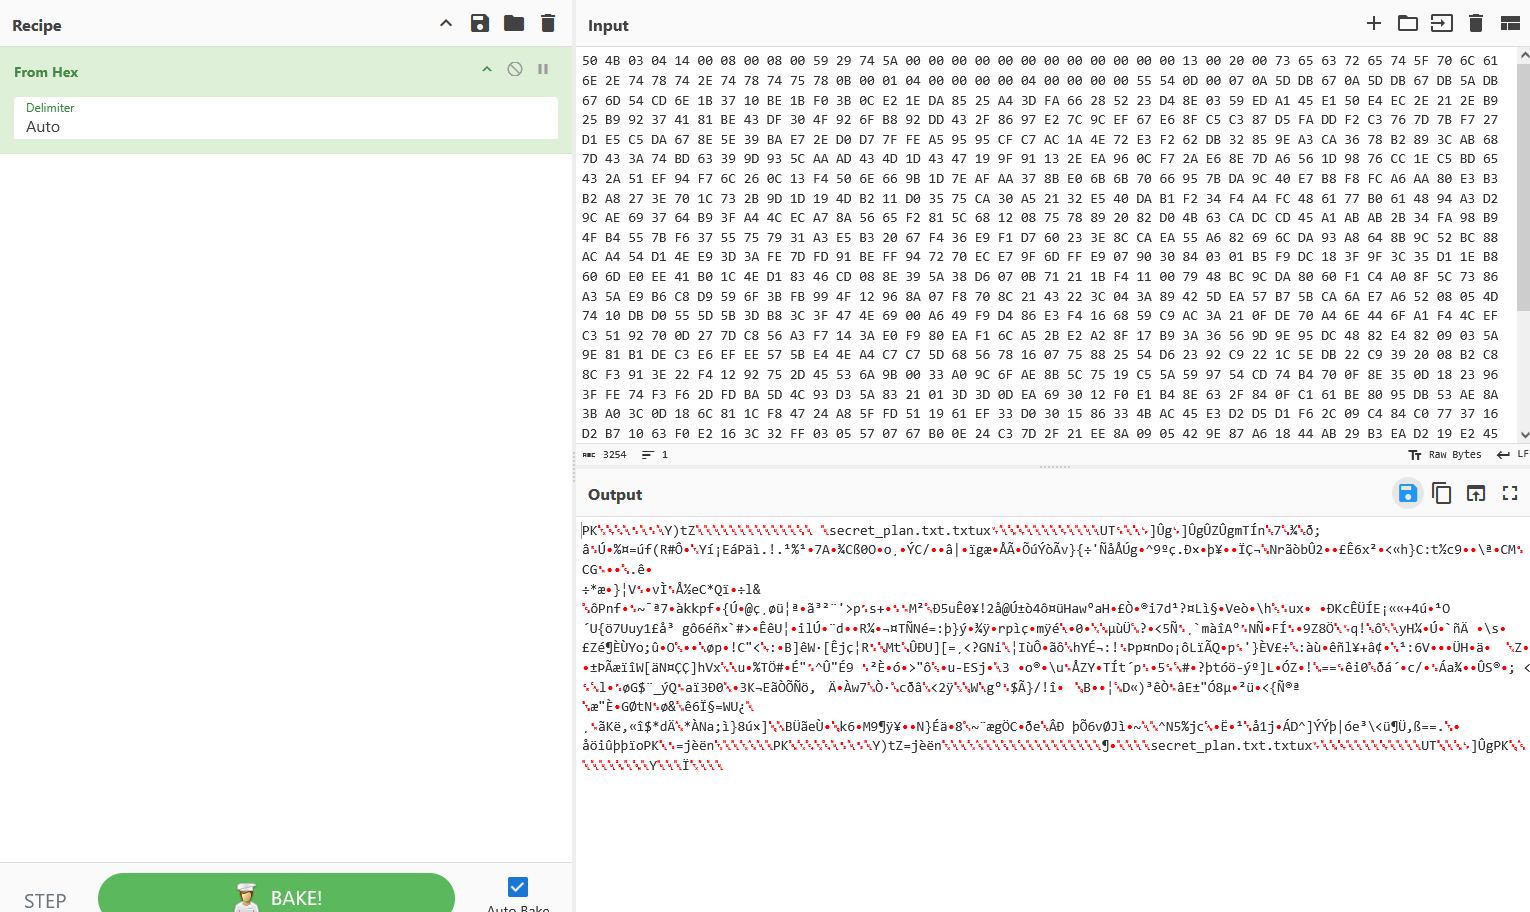Screen dimensions: 1530x912
Task: Collapse the From Hex operation arguments
Action: 487,69
